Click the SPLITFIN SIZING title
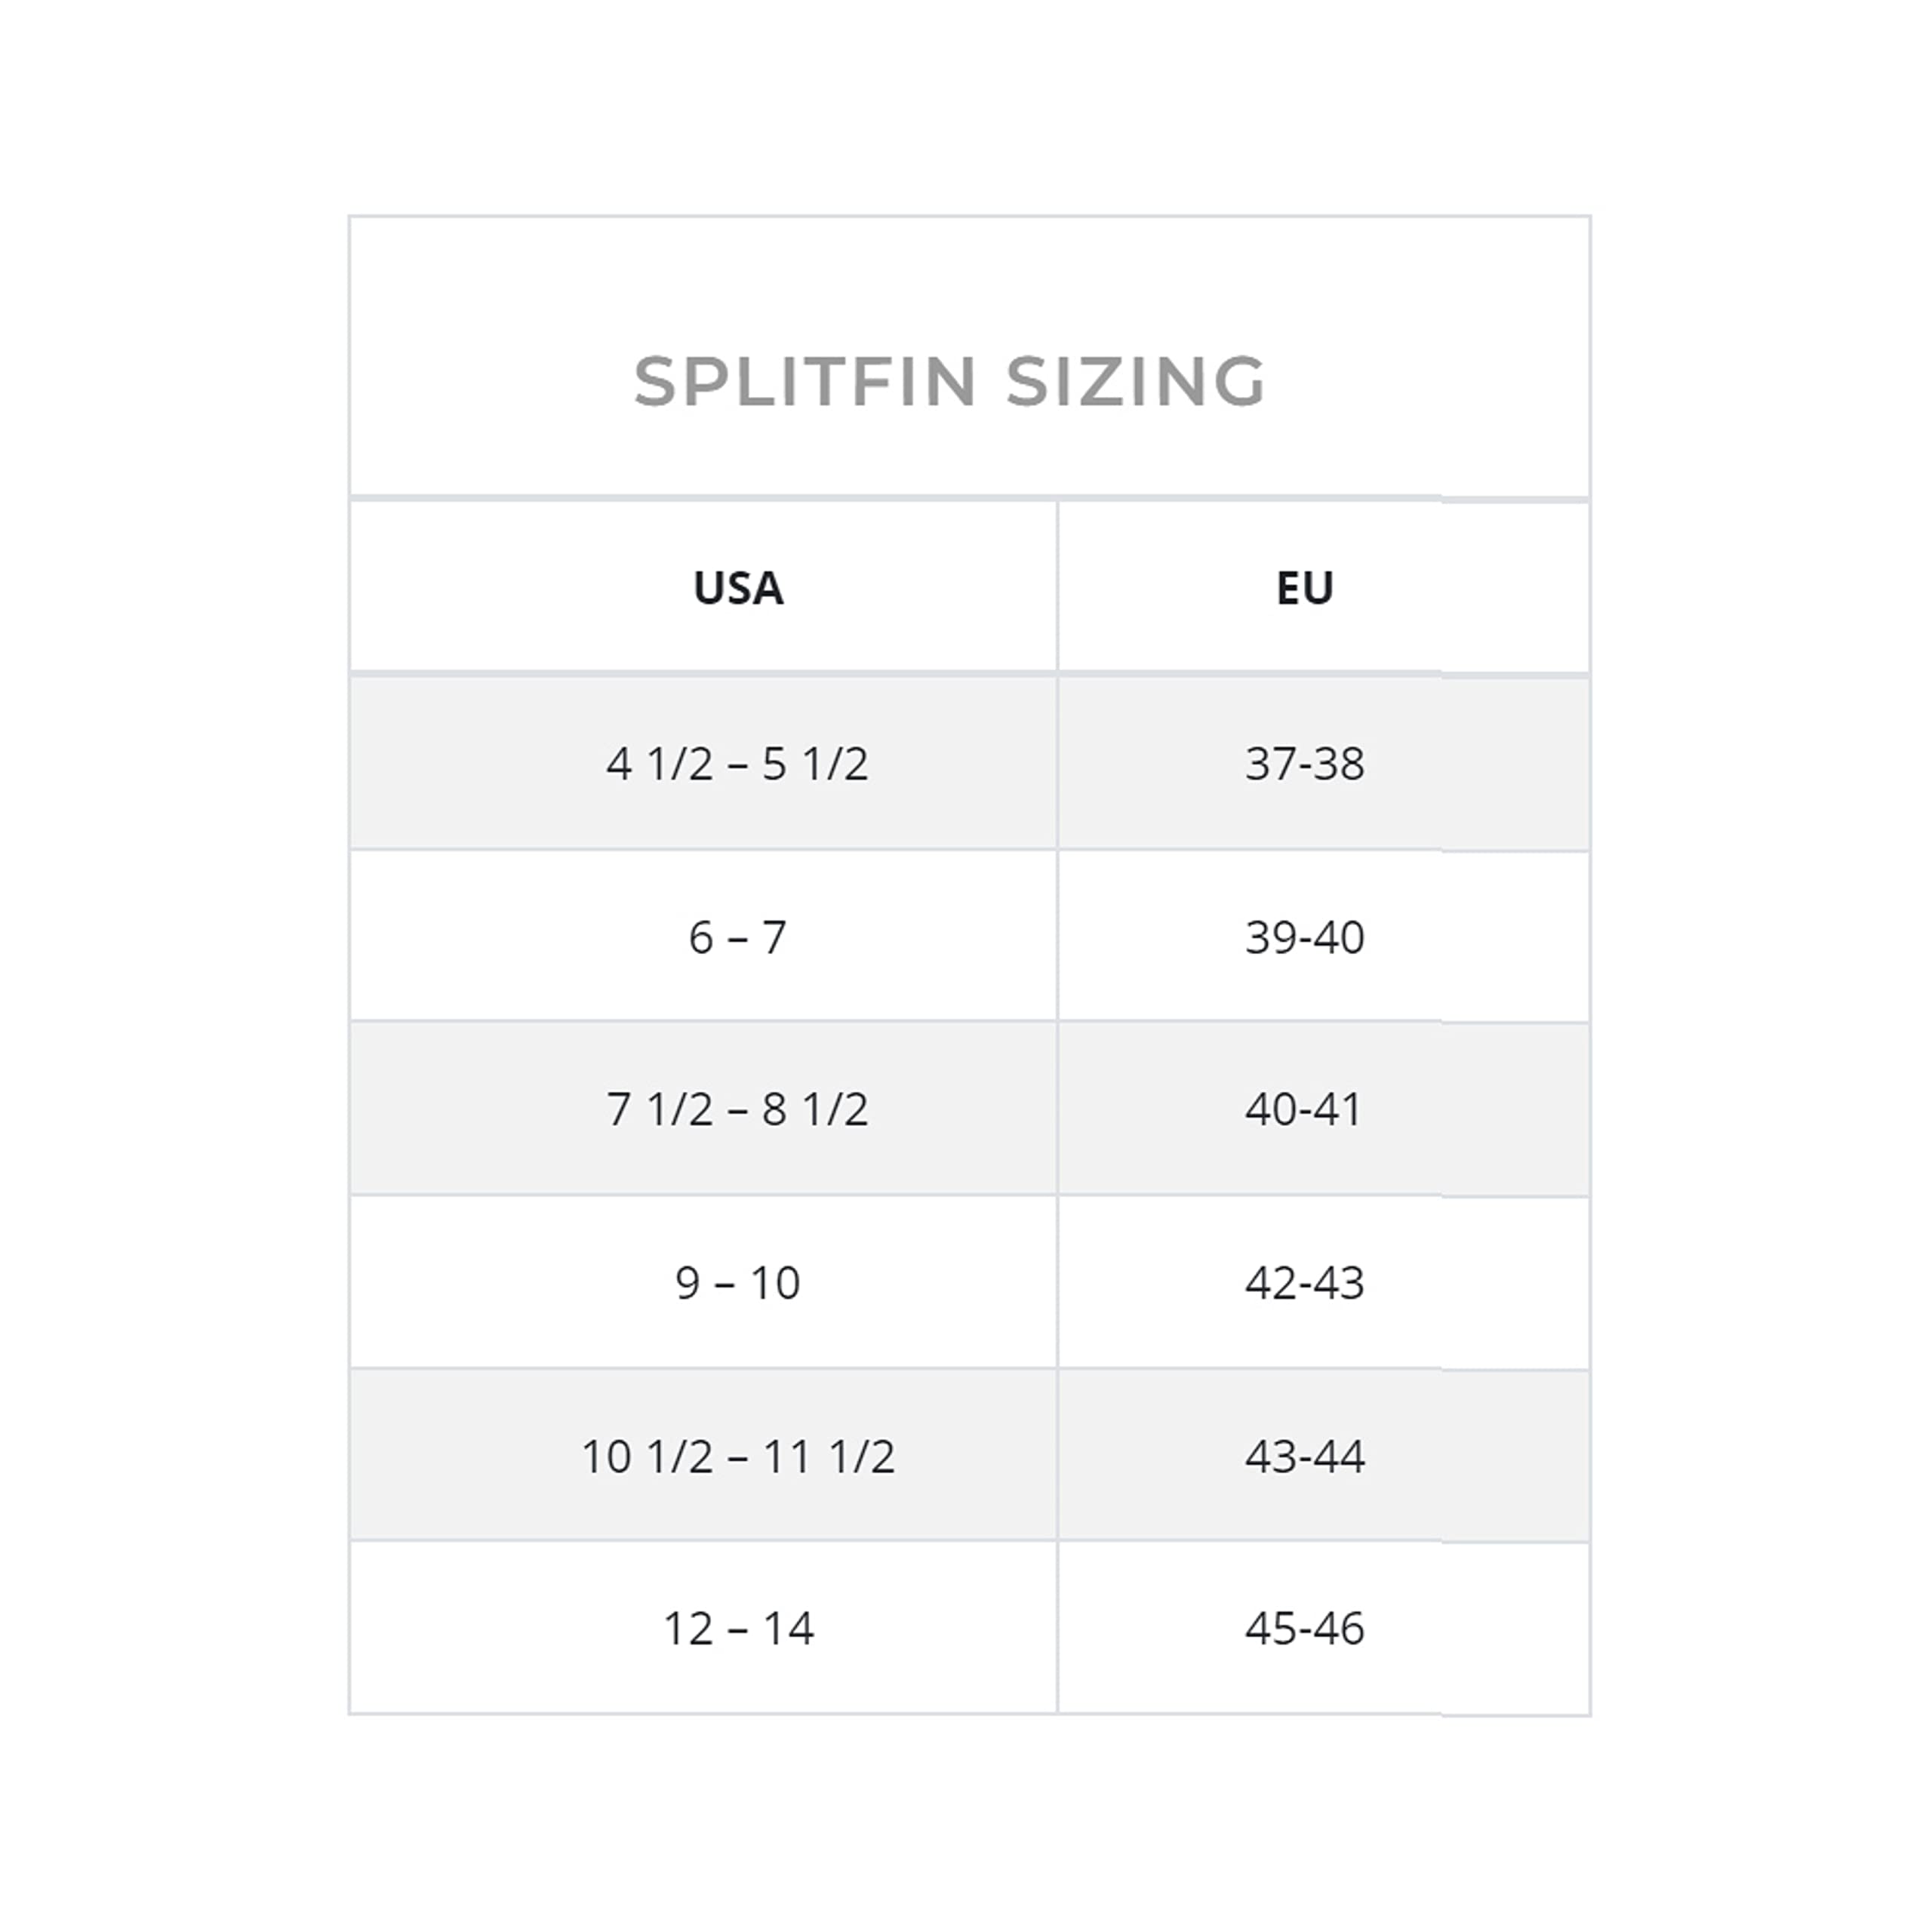 (950, 381)
